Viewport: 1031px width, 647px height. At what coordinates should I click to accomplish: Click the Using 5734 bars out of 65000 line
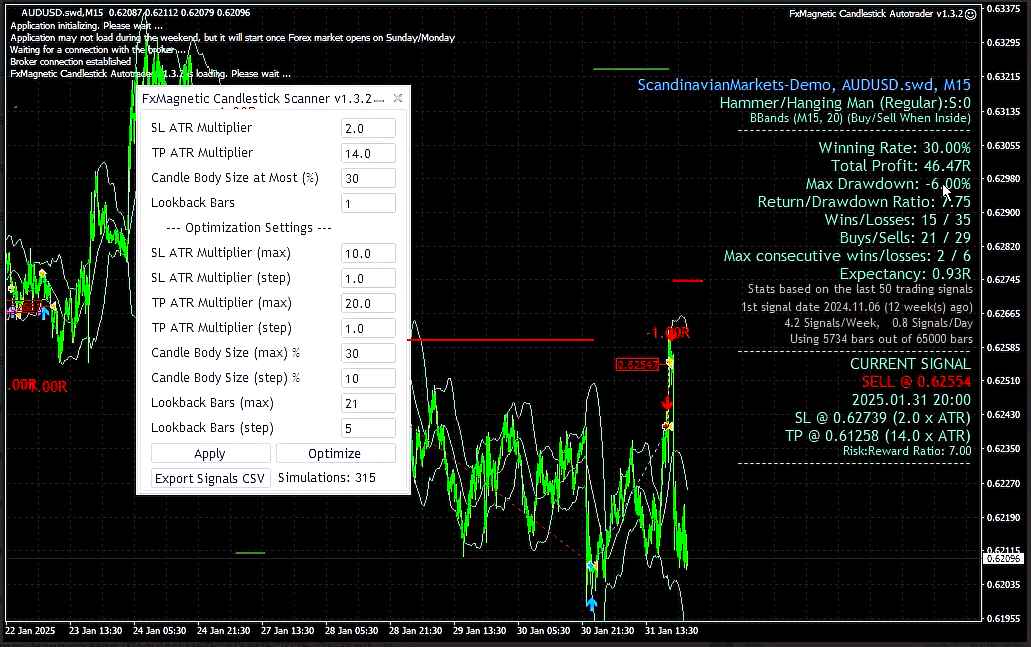coord(881,339)
